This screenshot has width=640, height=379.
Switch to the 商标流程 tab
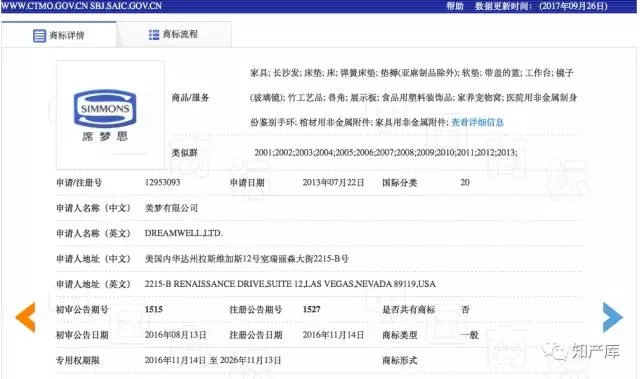[x=174, y=35]
